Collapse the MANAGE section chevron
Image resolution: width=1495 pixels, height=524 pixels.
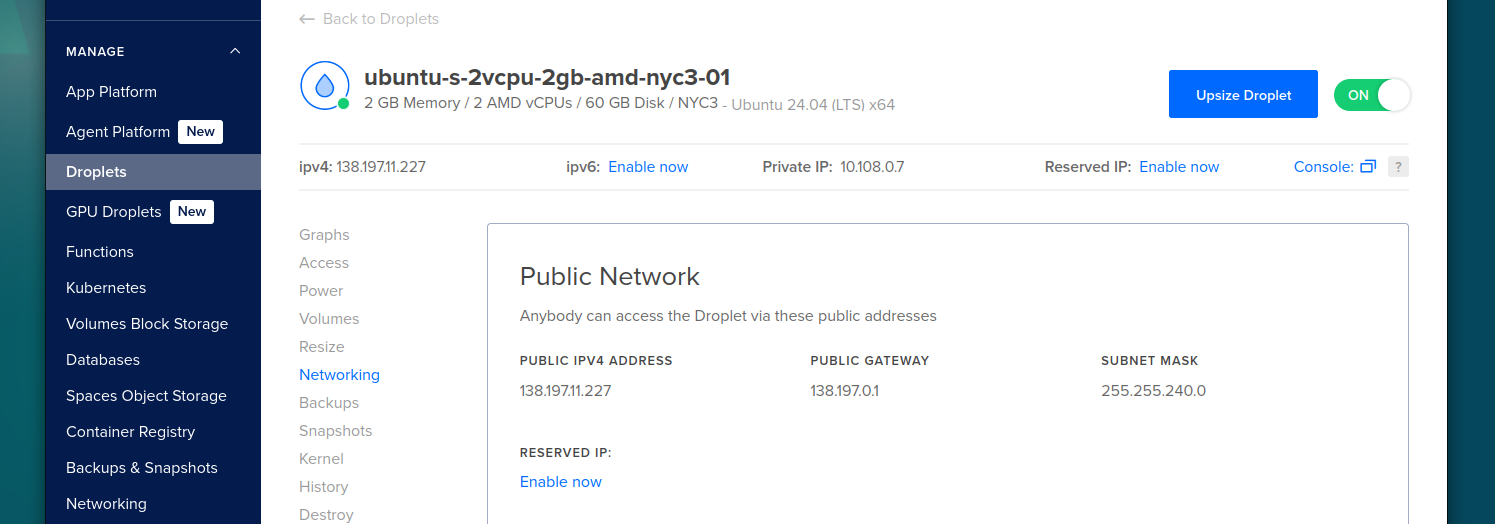tap(235, 51)
